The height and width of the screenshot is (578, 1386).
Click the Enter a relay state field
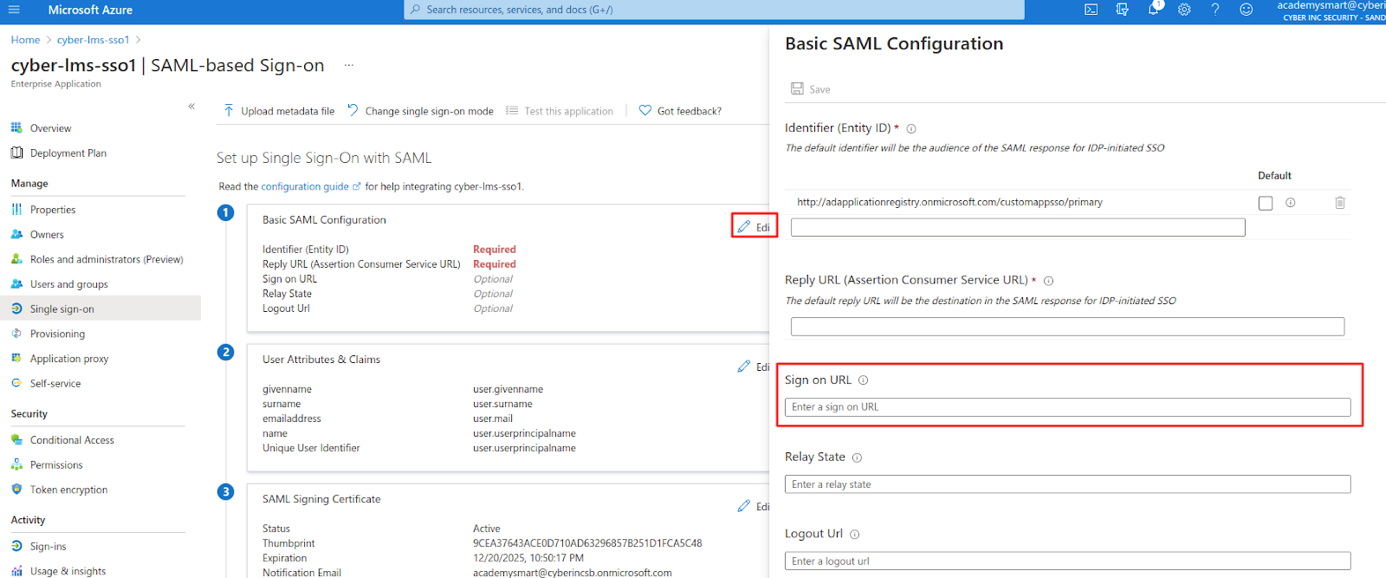[x=1068, y=484]
